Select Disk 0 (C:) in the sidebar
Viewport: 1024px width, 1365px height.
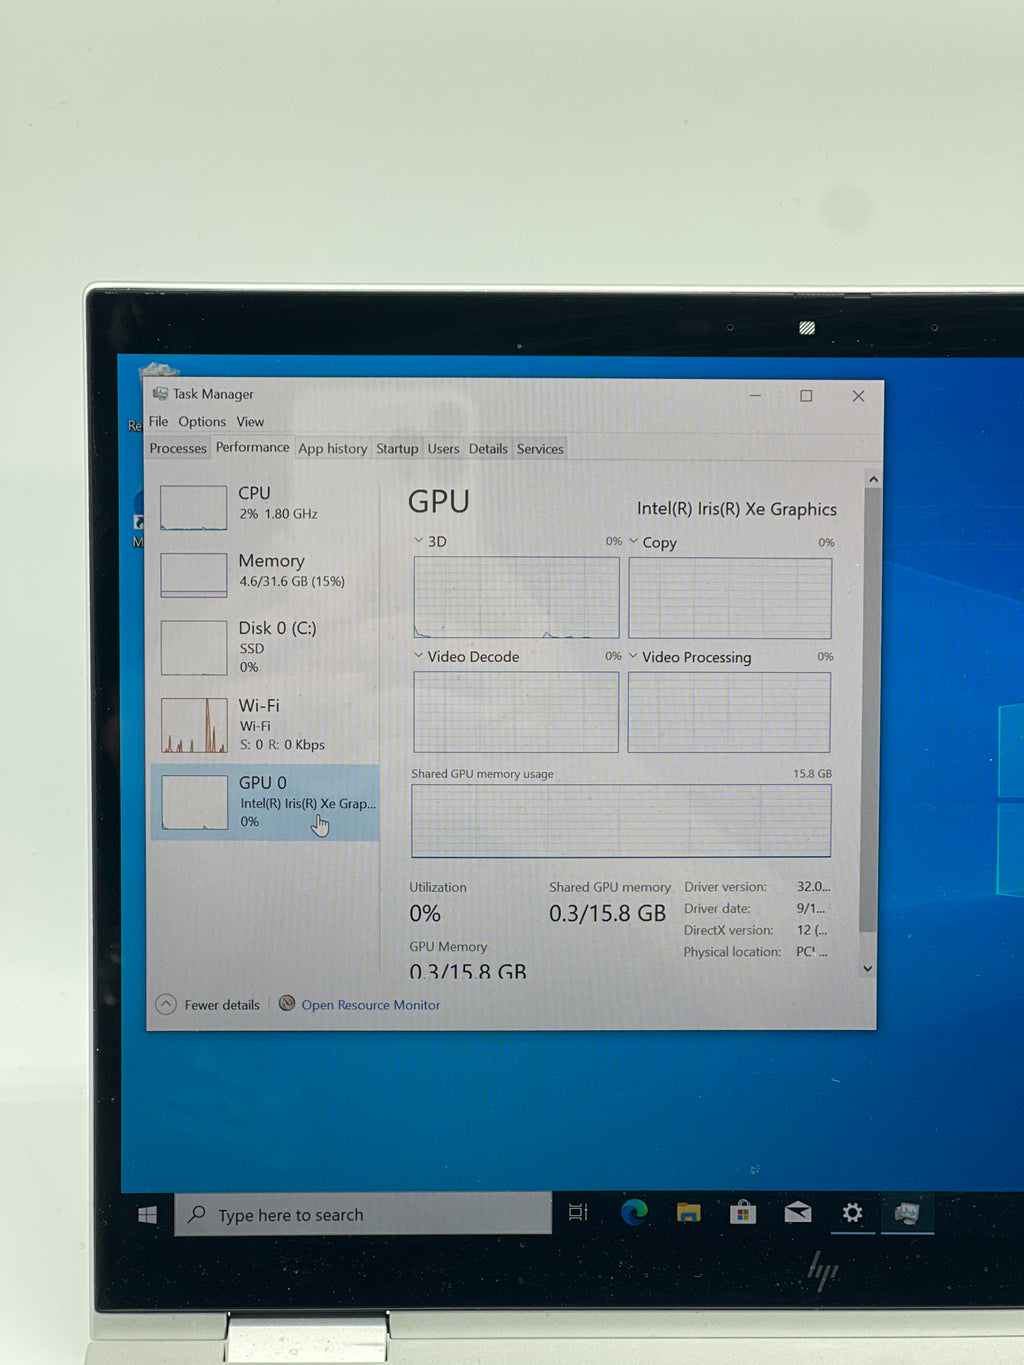tap(265, 647)
